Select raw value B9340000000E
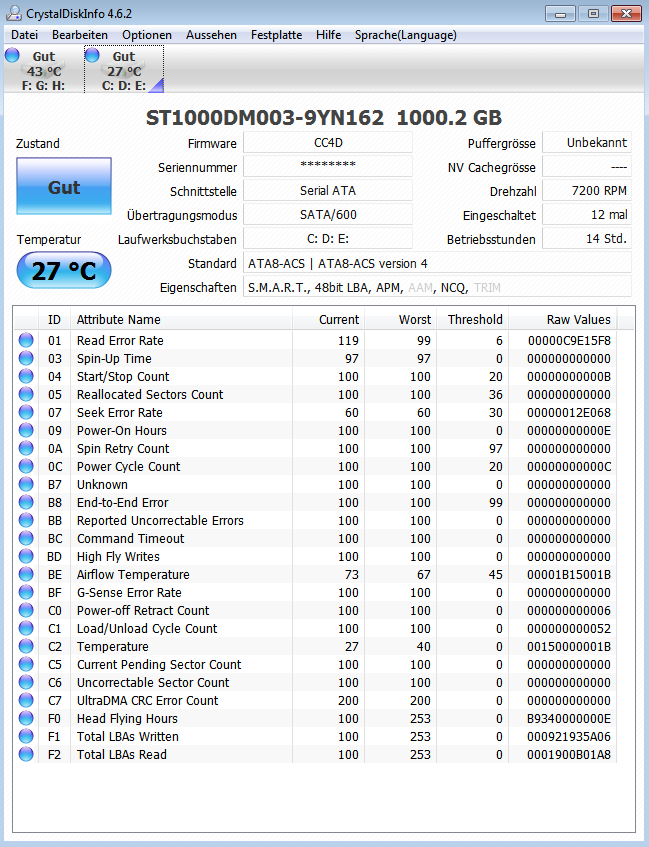The width and height of the screenshot is (649, 847). (569, 719)
